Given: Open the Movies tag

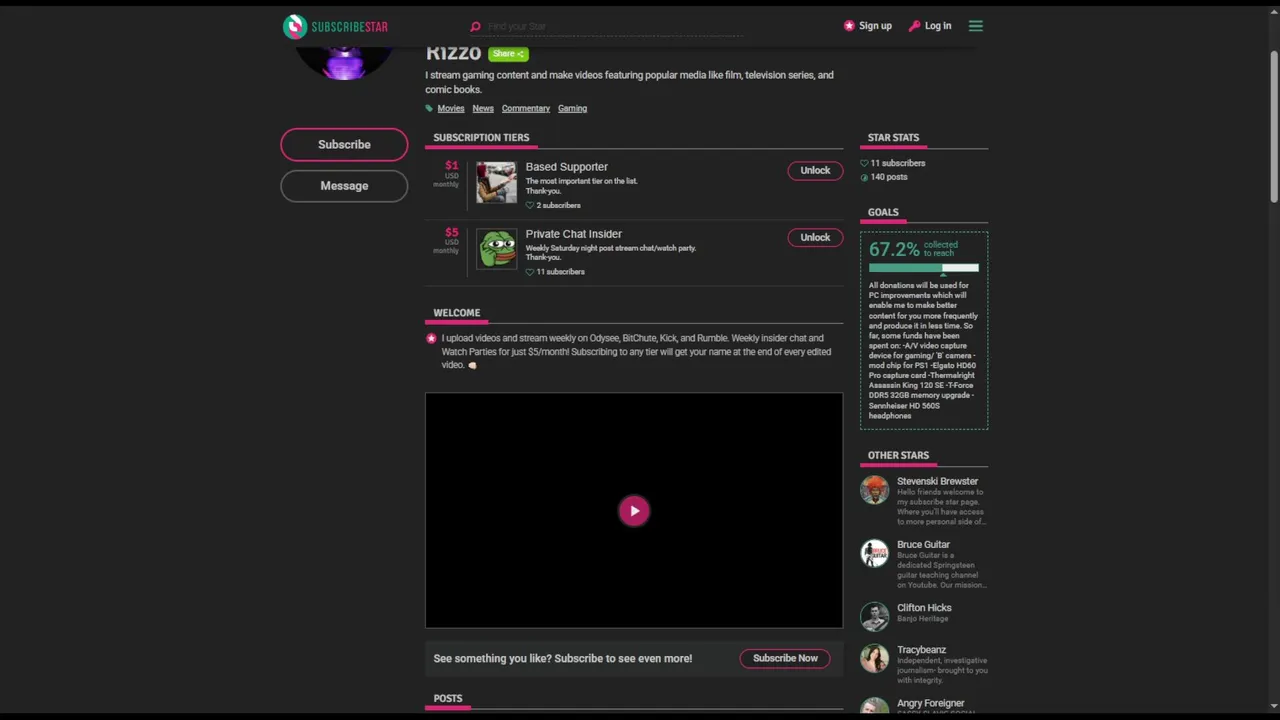Looking at the screenshot, I should pyautogui.click(x=450, y=108).
